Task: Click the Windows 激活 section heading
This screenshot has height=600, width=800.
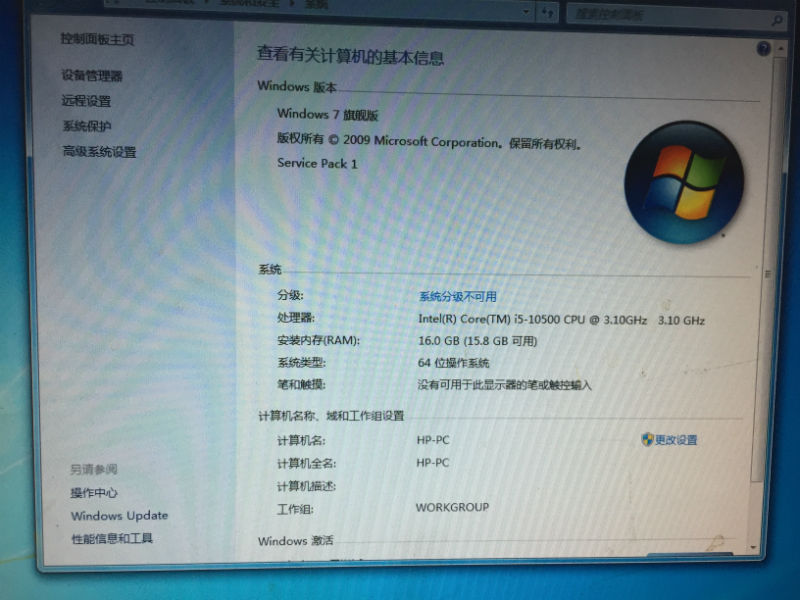Action: [295, 541]
